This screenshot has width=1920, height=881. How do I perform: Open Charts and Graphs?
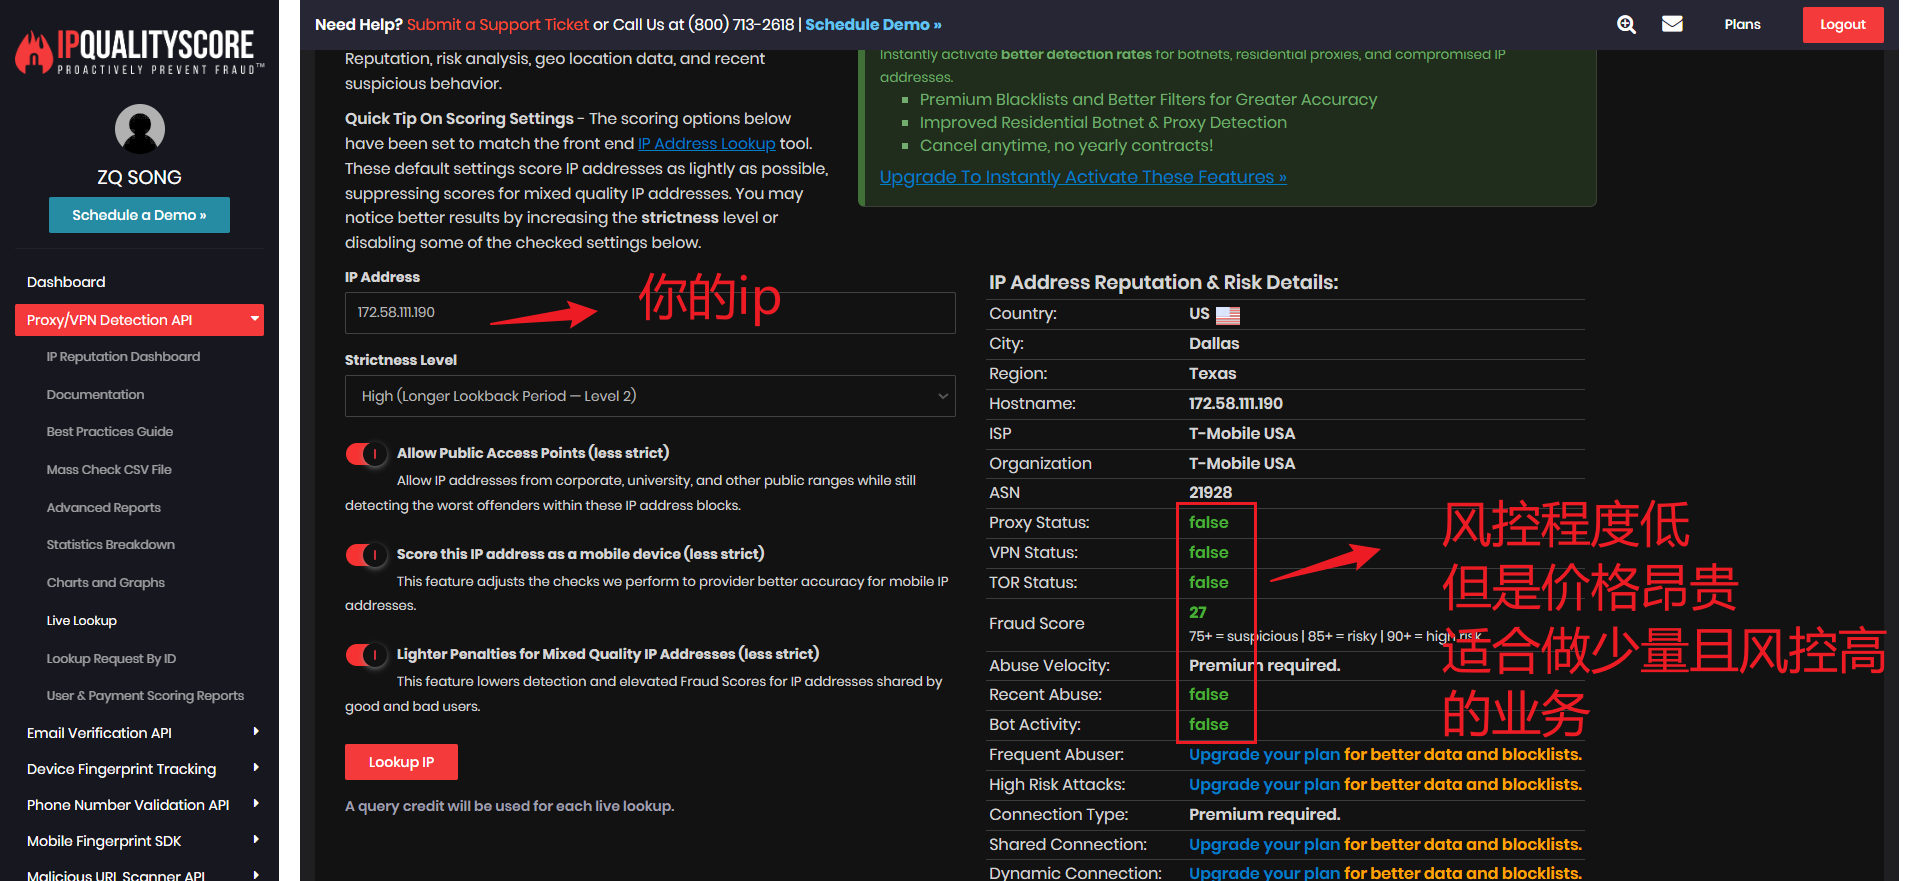point(105,583)
